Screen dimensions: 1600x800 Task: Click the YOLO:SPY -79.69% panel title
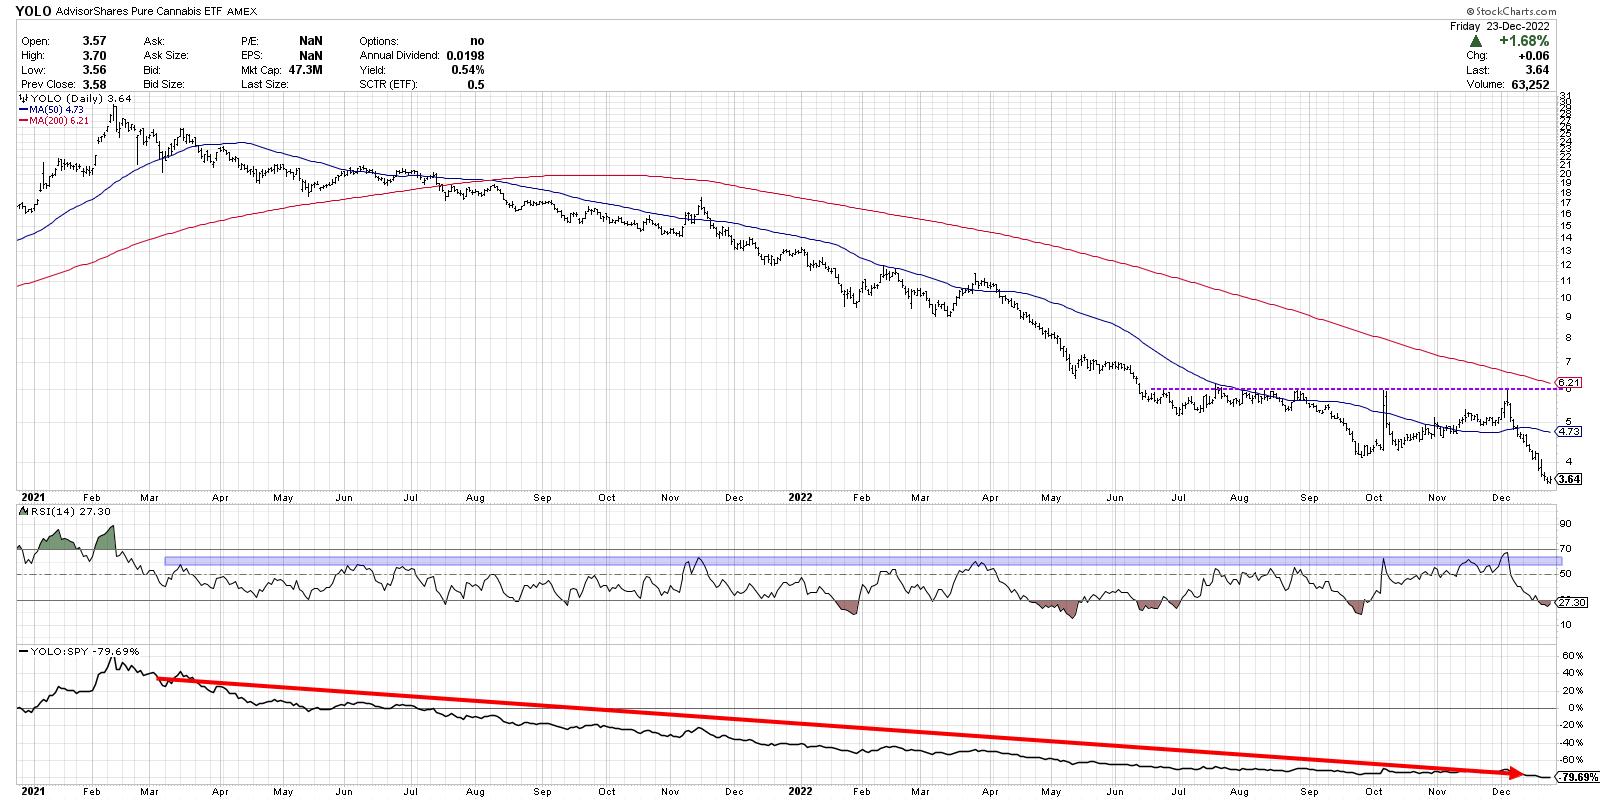tap(79, 652)
